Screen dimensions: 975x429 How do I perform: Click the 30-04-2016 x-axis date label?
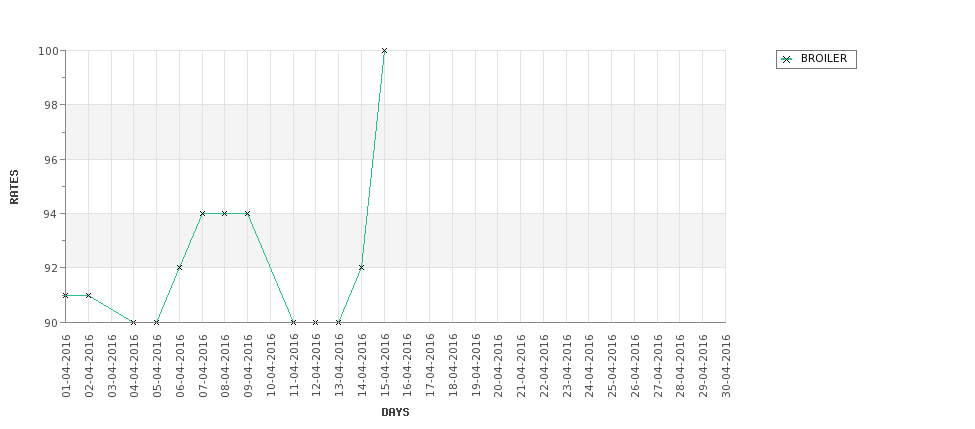(726, 365)
